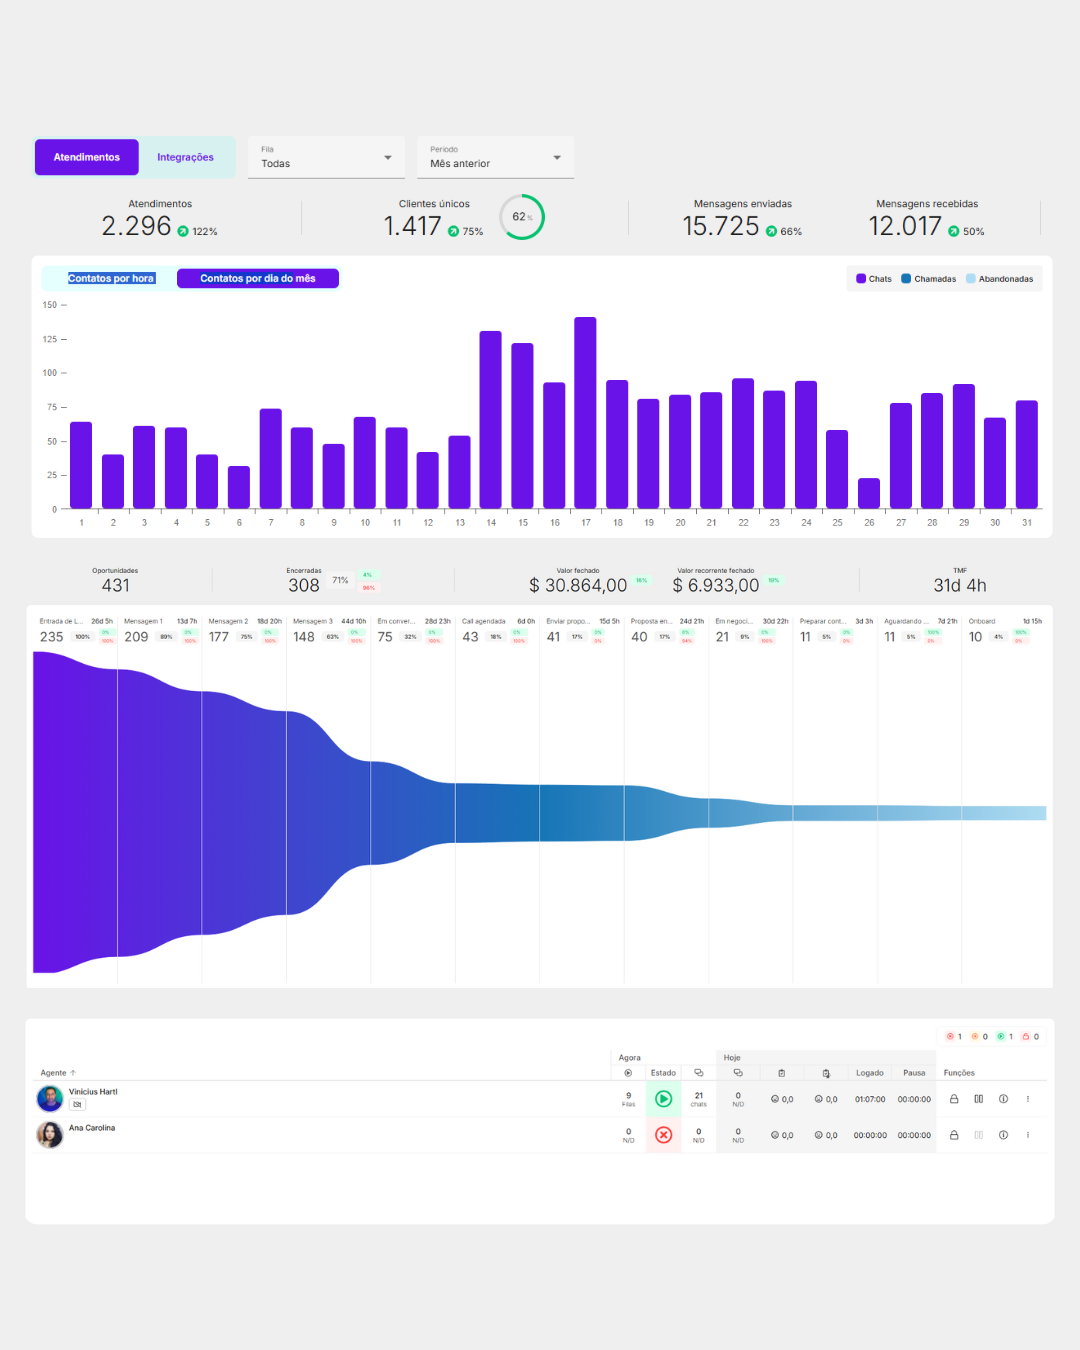Toggle the Chats series in the chart legend
1080x1350 pixels.
874,279
